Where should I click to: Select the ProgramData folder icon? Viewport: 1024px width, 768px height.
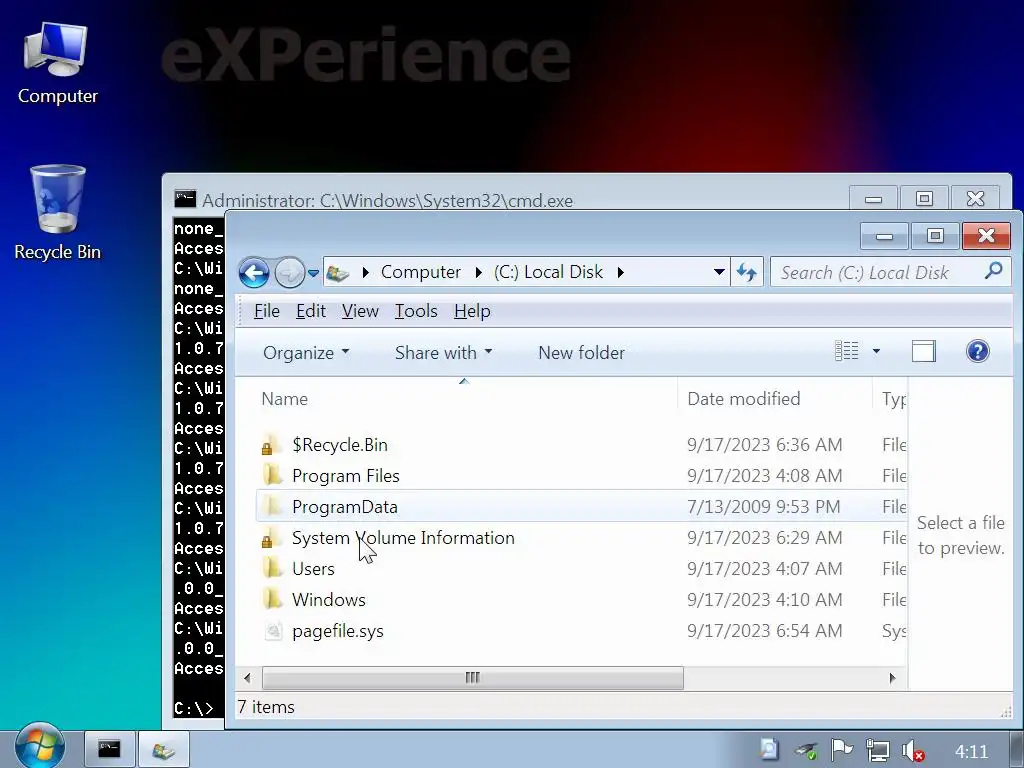(x=272, y=506)
